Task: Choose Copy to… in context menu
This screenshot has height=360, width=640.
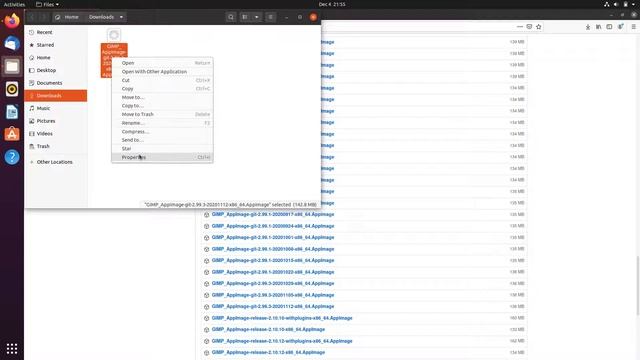Action: click(x=162, y=106)
